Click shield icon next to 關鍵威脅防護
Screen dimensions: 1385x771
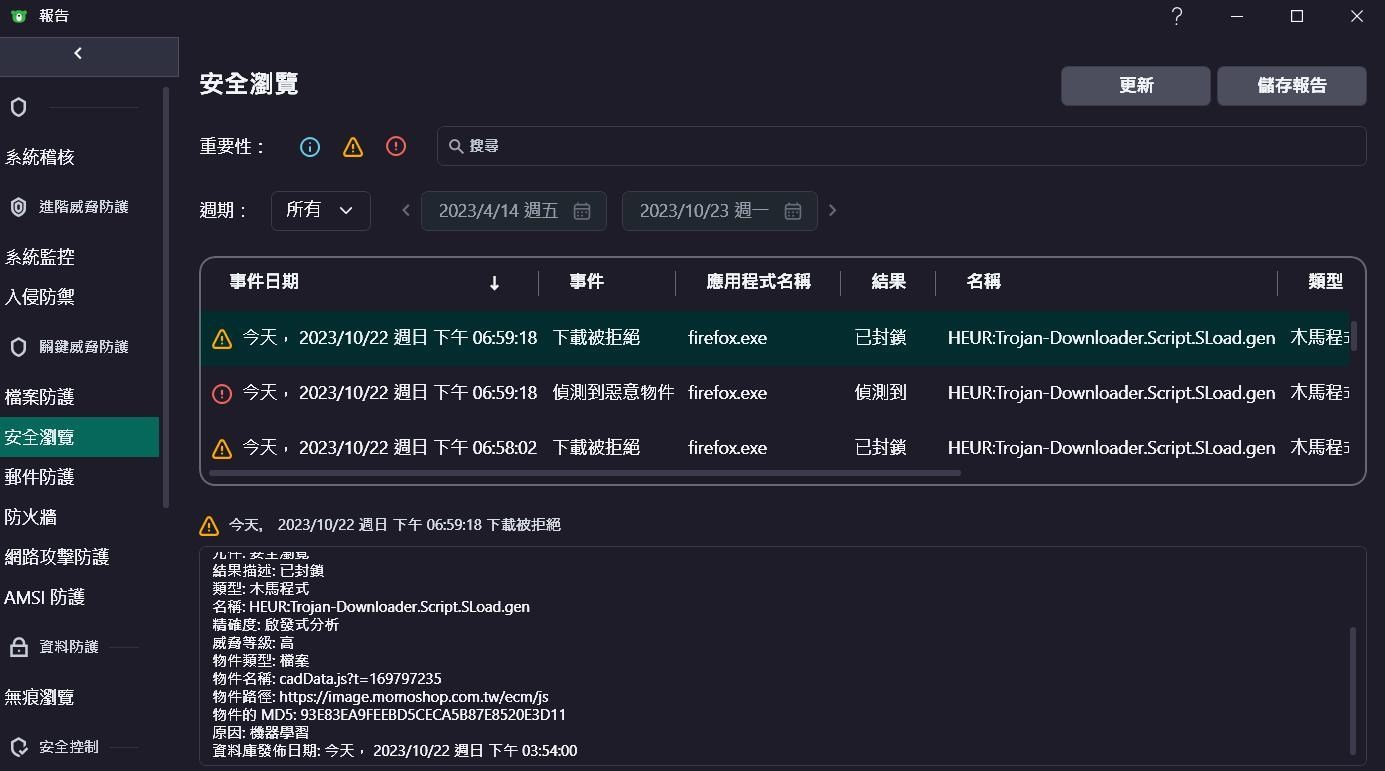point(18,347)
